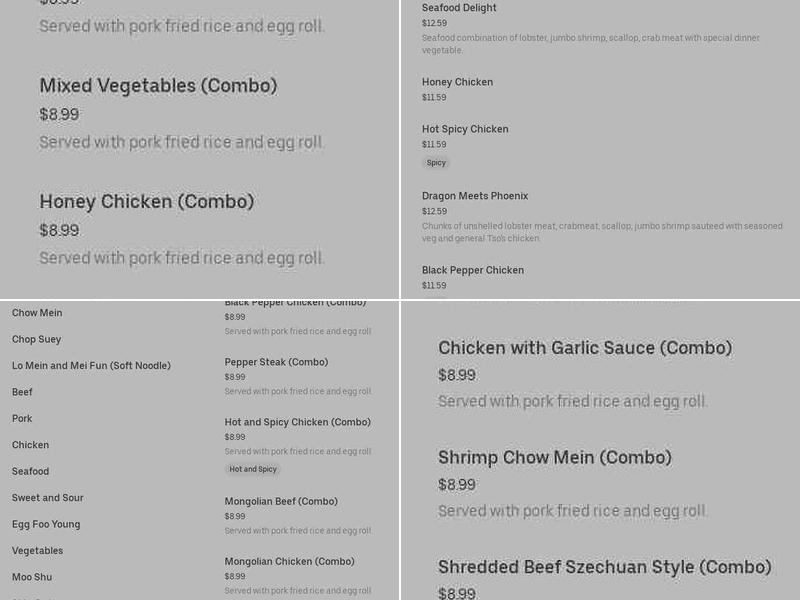Open the Pork category in sidebar
Screen dimensions: 800x600
(22, 419)
